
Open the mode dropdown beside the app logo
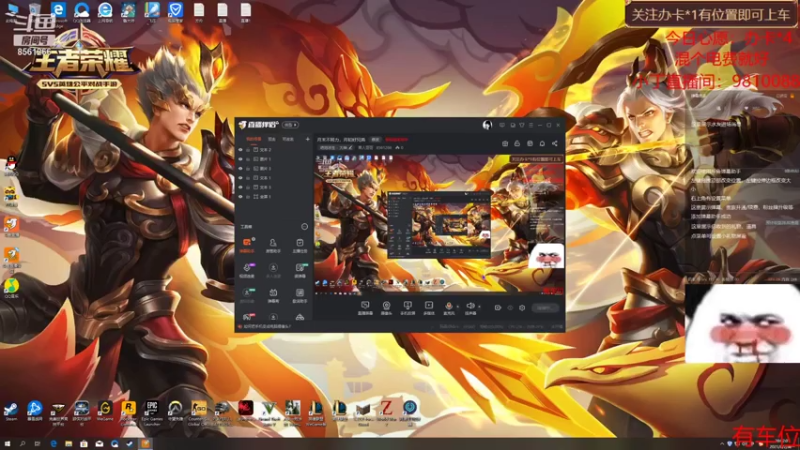click(290, 125)
